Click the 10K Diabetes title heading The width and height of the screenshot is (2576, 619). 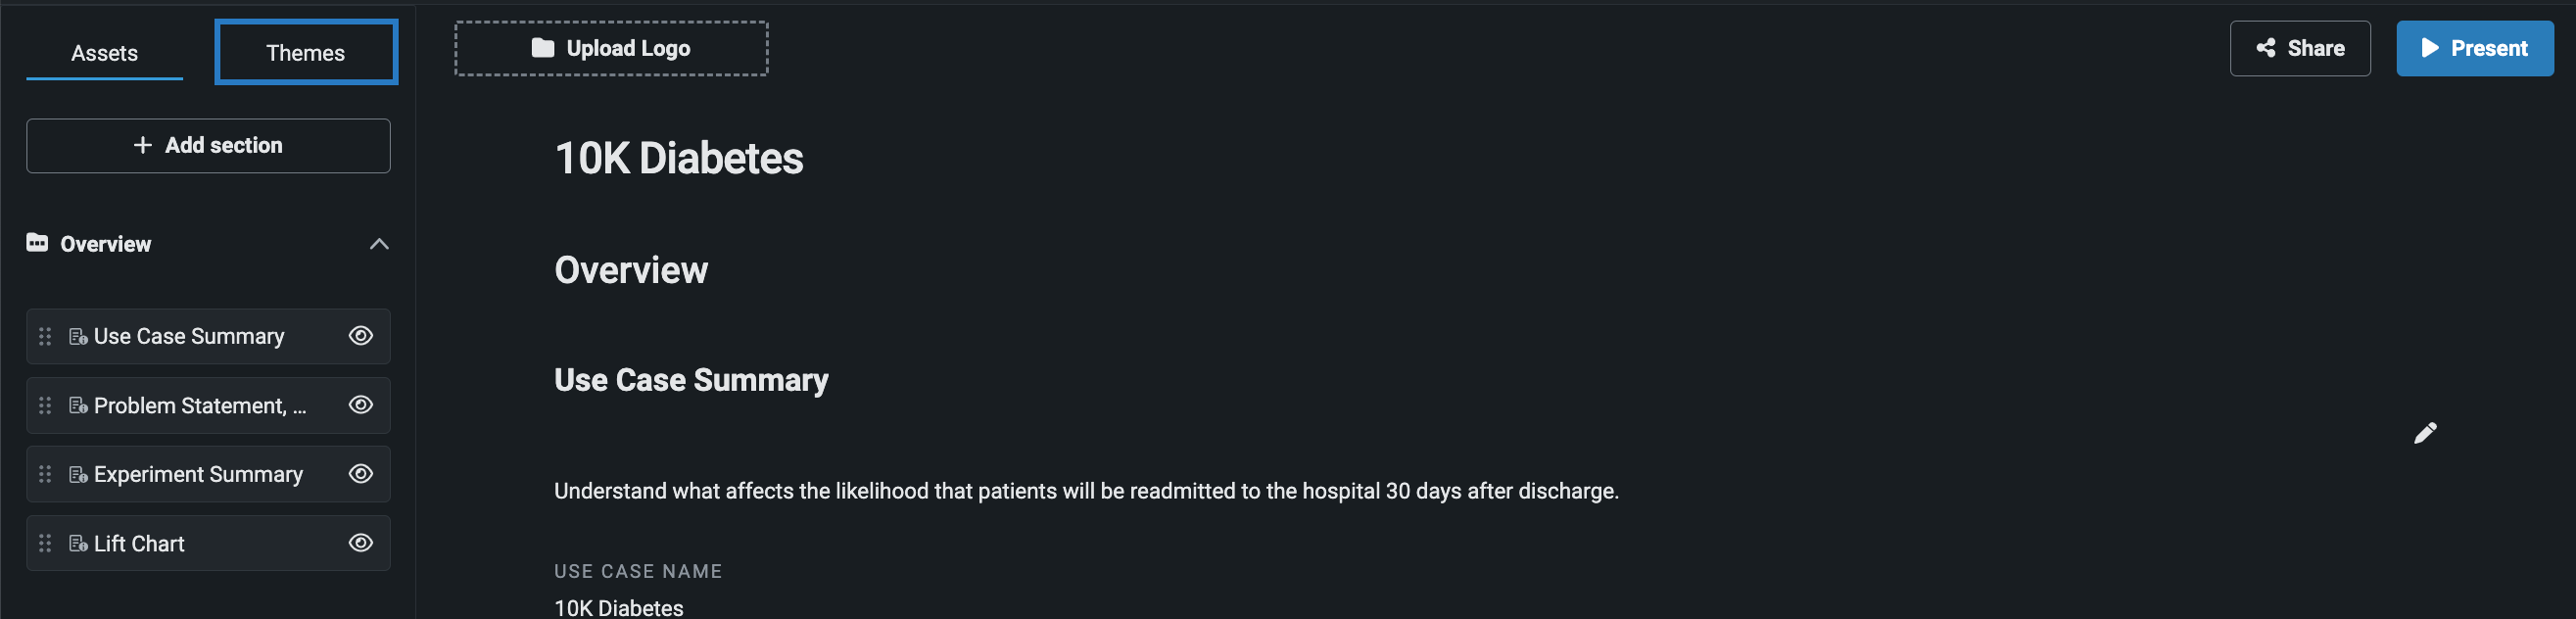679,158
